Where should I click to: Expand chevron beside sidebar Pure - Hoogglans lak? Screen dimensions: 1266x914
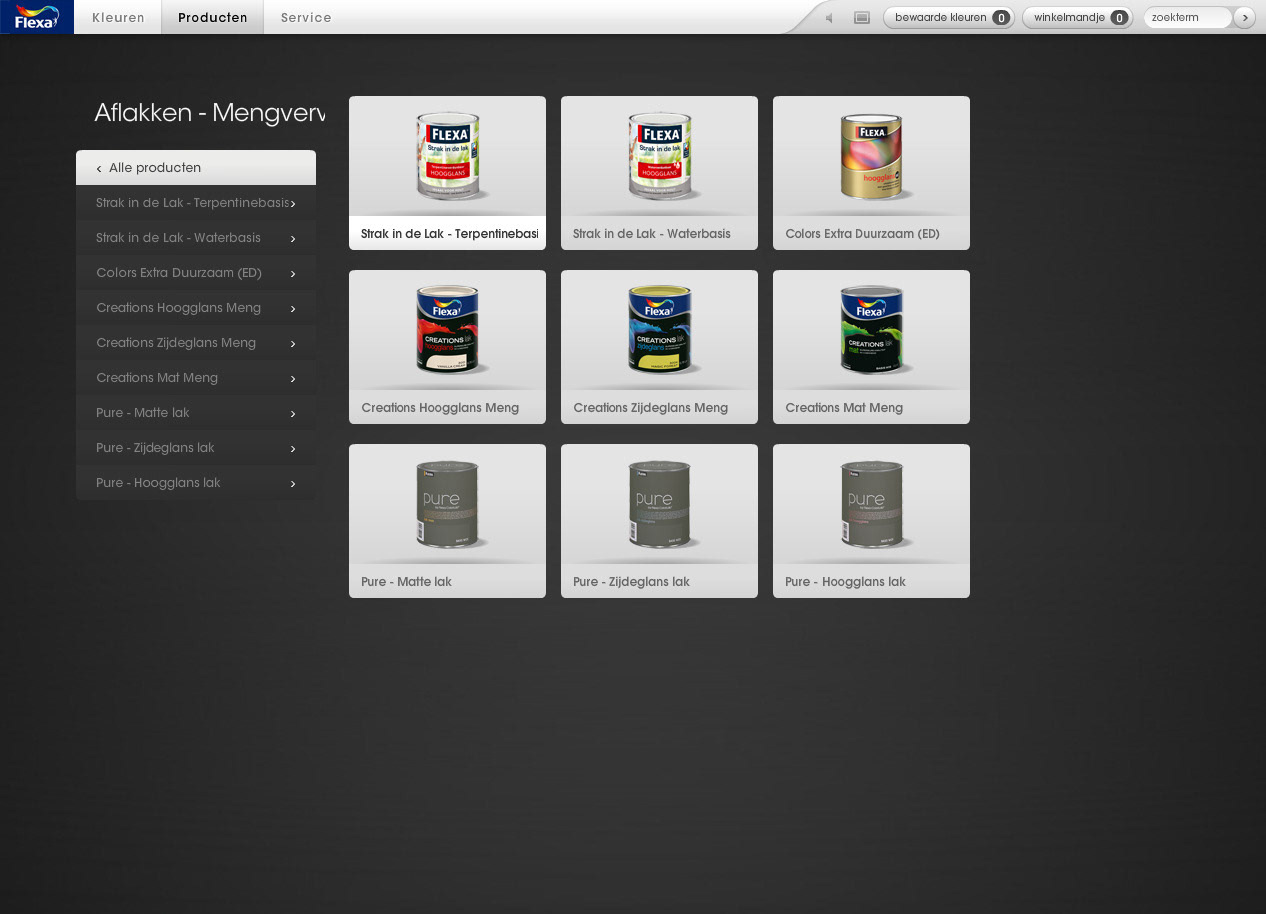tap(293, 484)
